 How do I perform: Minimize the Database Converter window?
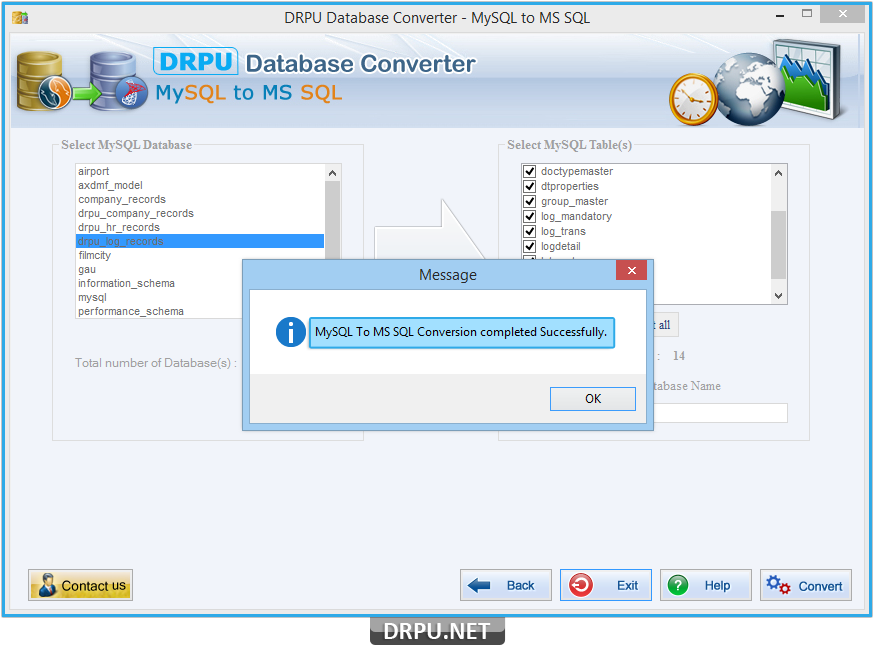tap(780, 15)
